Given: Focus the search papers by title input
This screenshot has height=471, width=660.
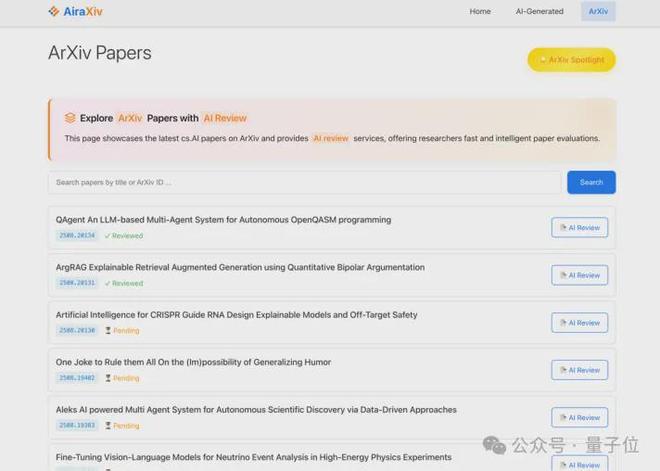Looking at the screenshot, I should (305, 182).
